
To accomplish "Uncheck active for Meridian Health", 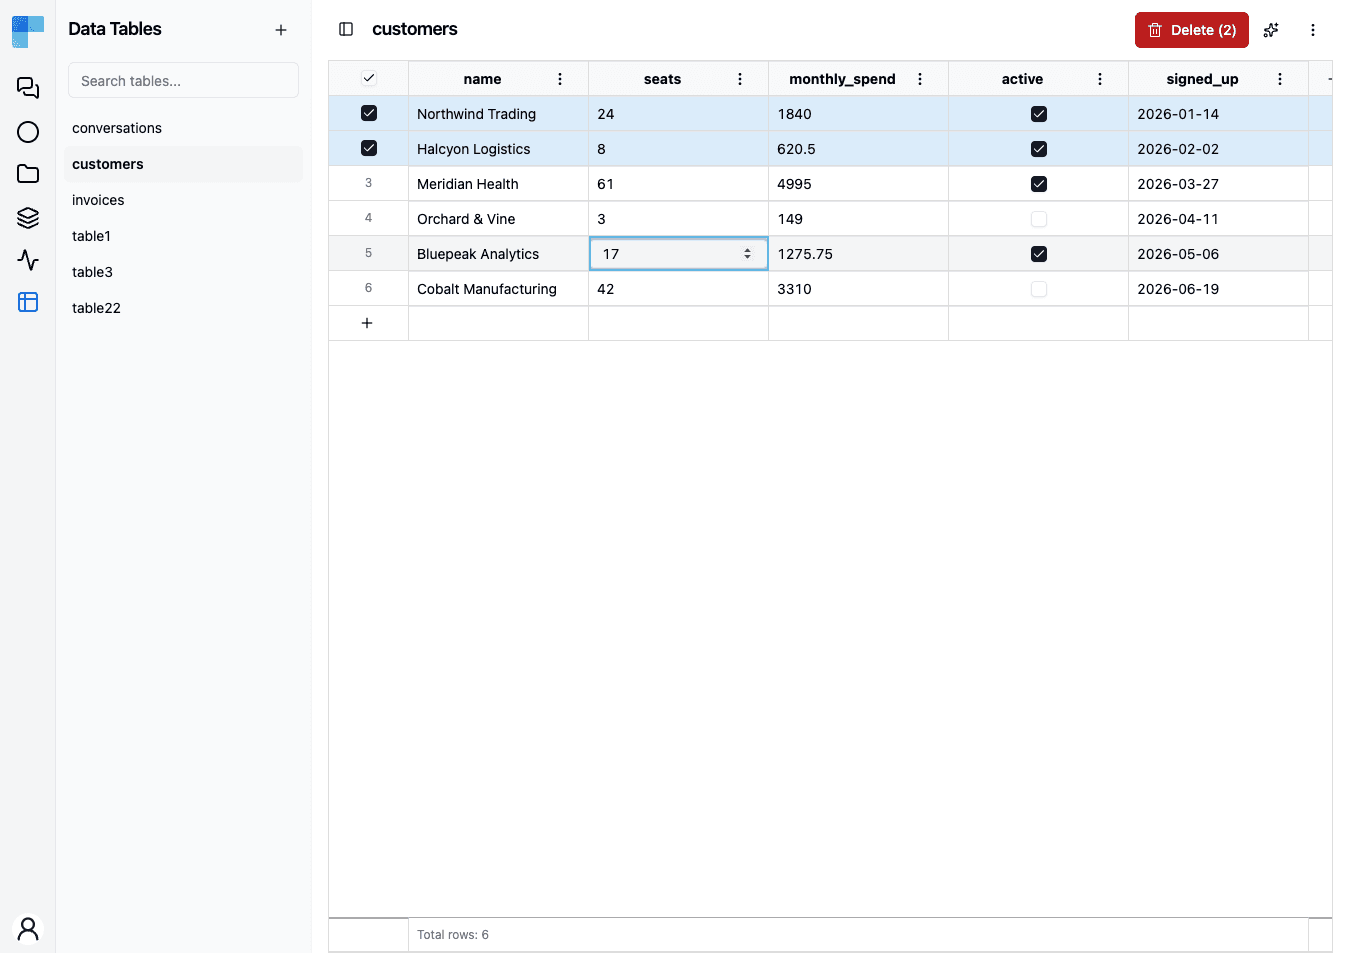I will click(x=1039, y=184).
